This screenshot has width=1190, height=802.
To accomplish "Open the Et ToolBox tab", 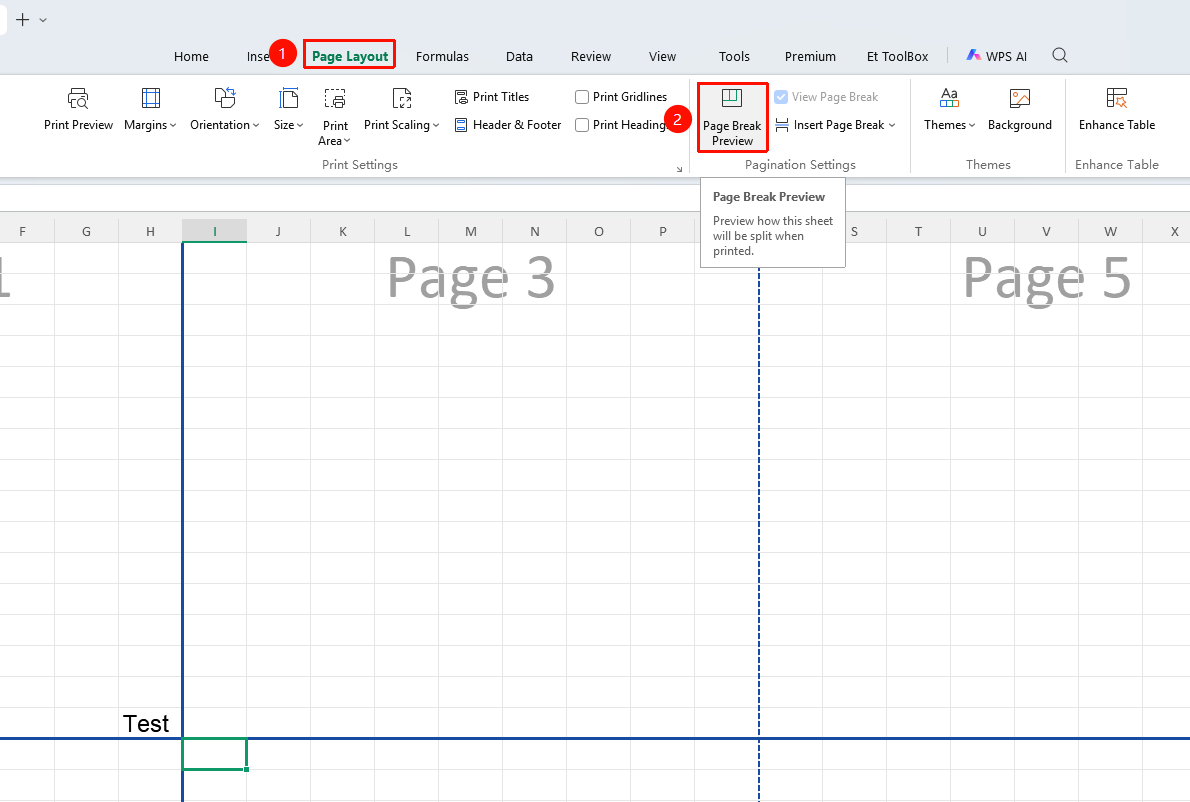I will (x=897, y=56).
